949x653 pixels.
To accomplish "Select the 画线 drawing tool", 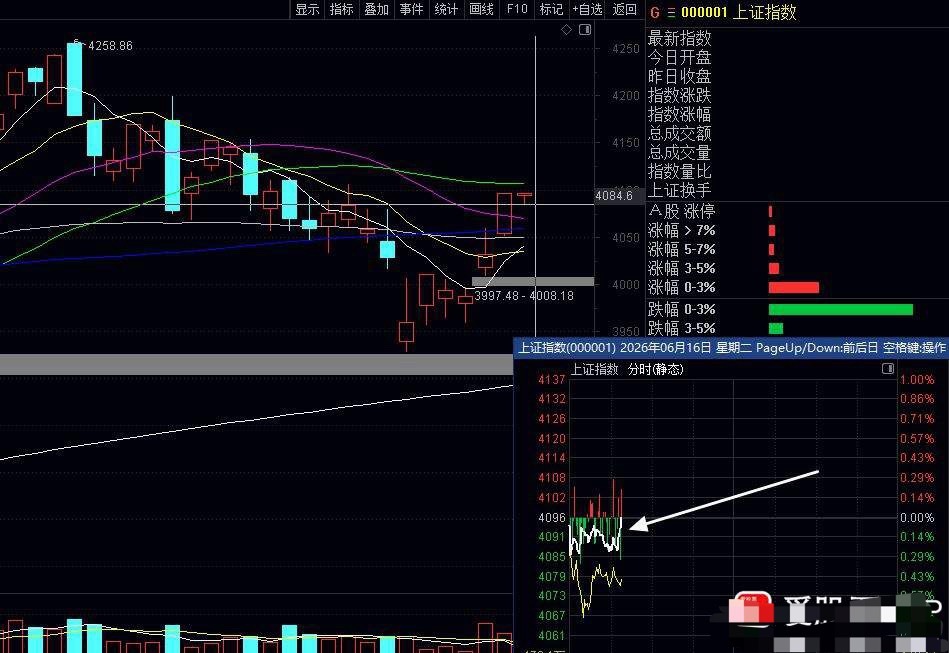I will [481, 9].
